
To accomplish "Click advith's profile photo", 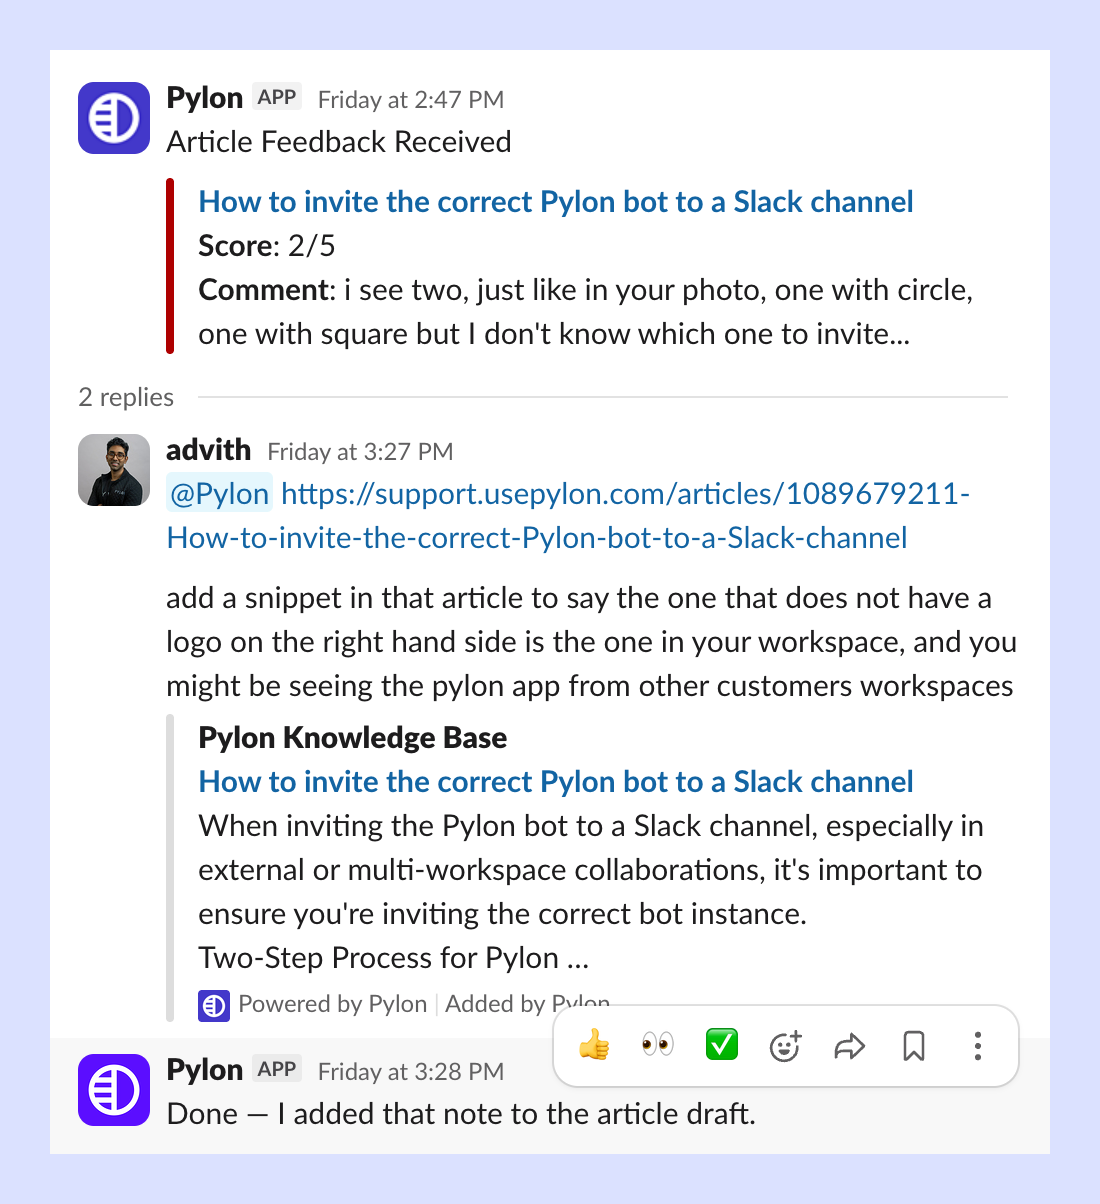I will point(114,470).
